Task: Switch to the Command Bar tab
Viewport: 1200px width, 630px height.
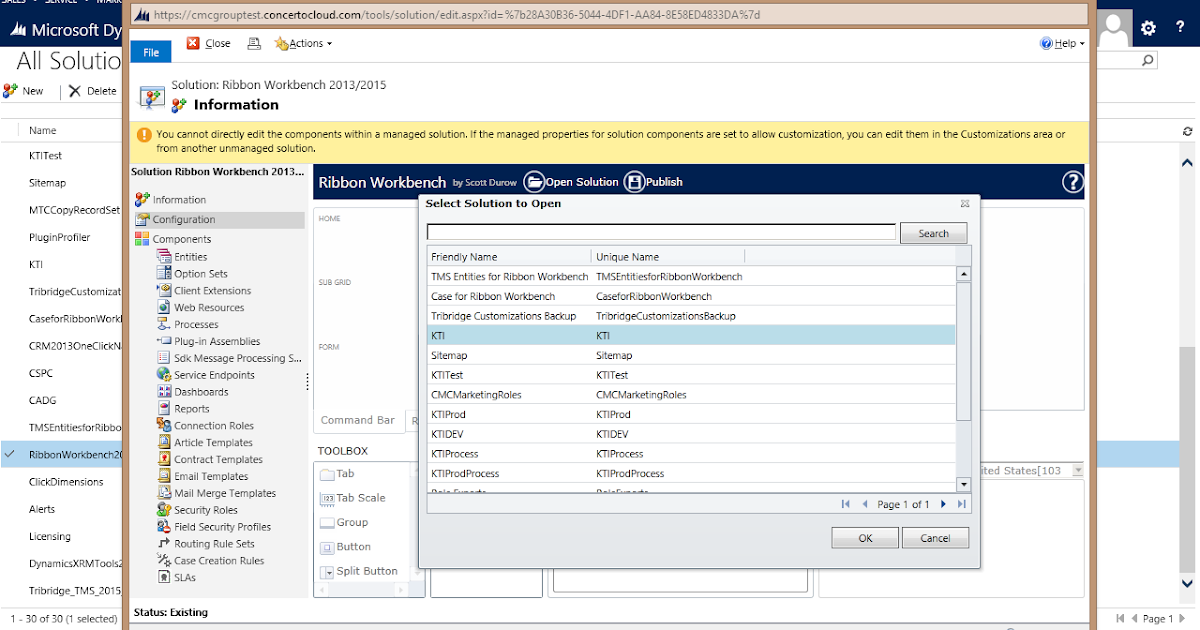Action: click(x=358, y=420)
